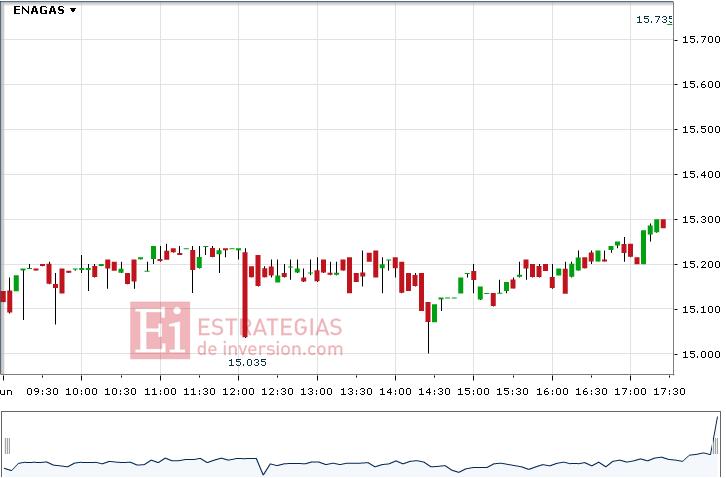The image size is (726, 478).
Task: Click the 14:00 time axis label
Action: (395, 391)
